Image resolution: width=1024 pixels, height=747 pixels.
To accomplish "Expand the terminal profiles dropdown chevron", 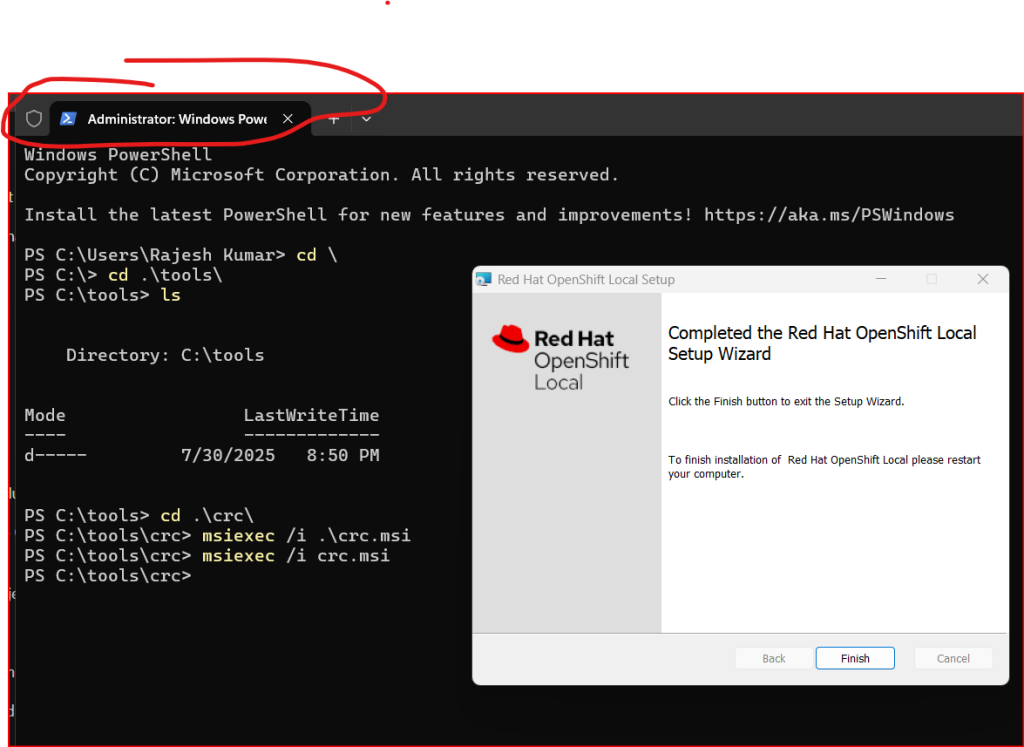I will pos(367,119).
